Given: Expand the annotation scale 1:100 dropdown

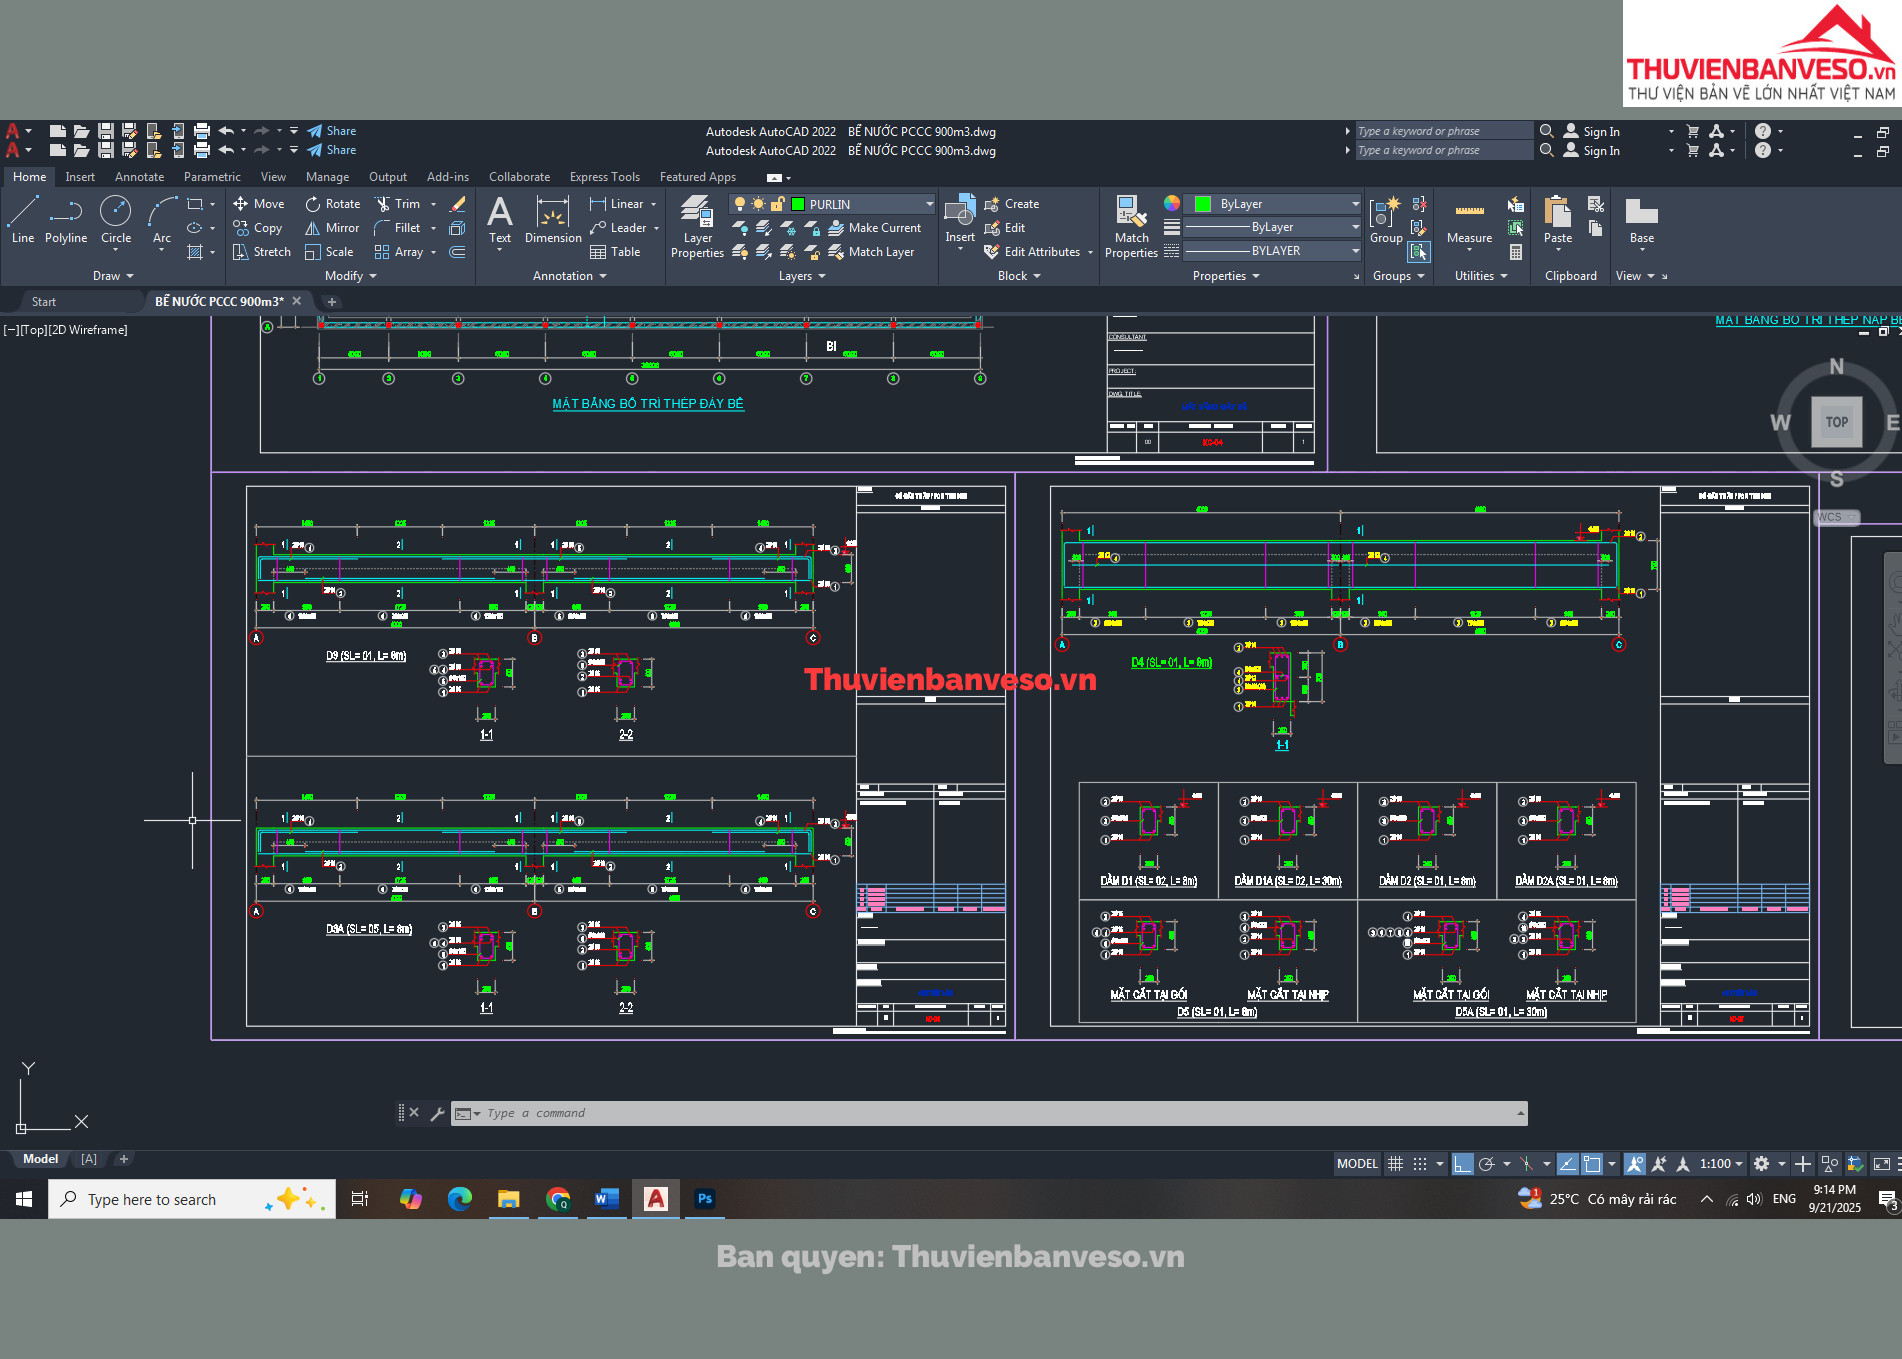Looking at the screenshot, I should [1739, 1164].
